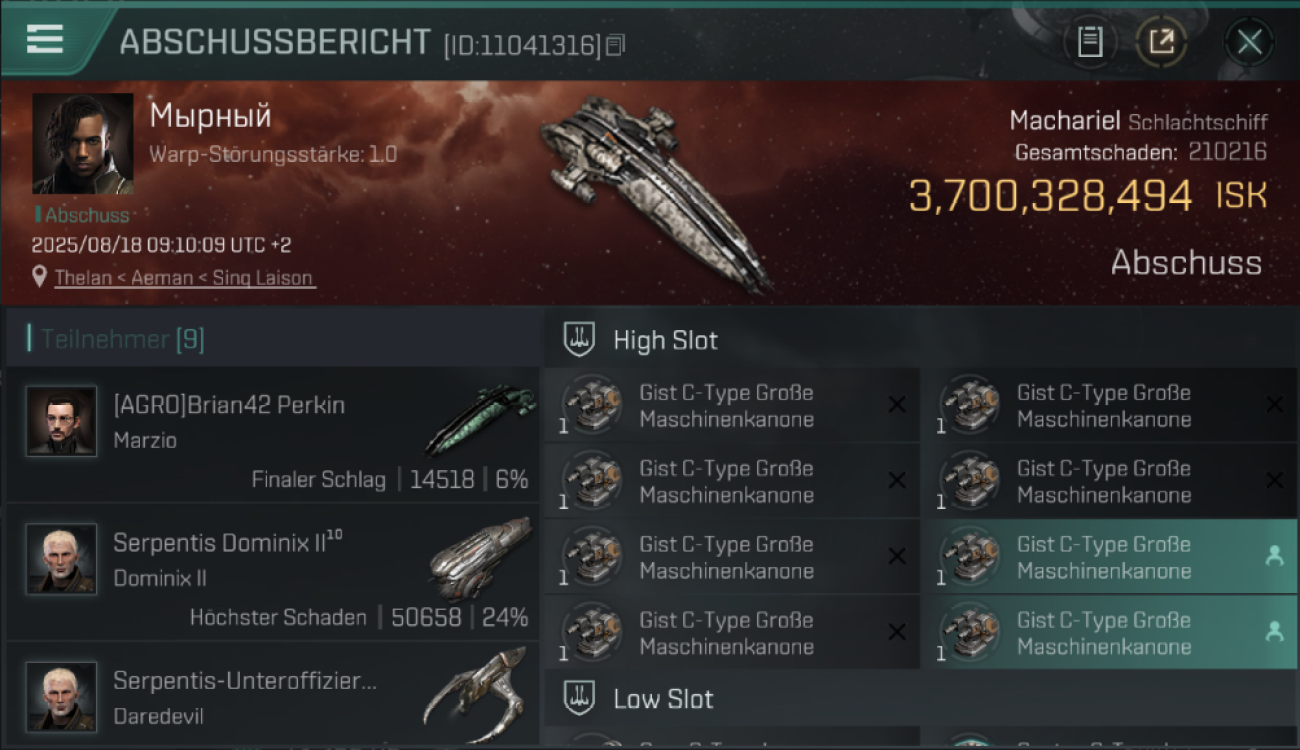The image size is (1300, 750).
Task: Click the share export icon
Action: tap(1161, 42)
